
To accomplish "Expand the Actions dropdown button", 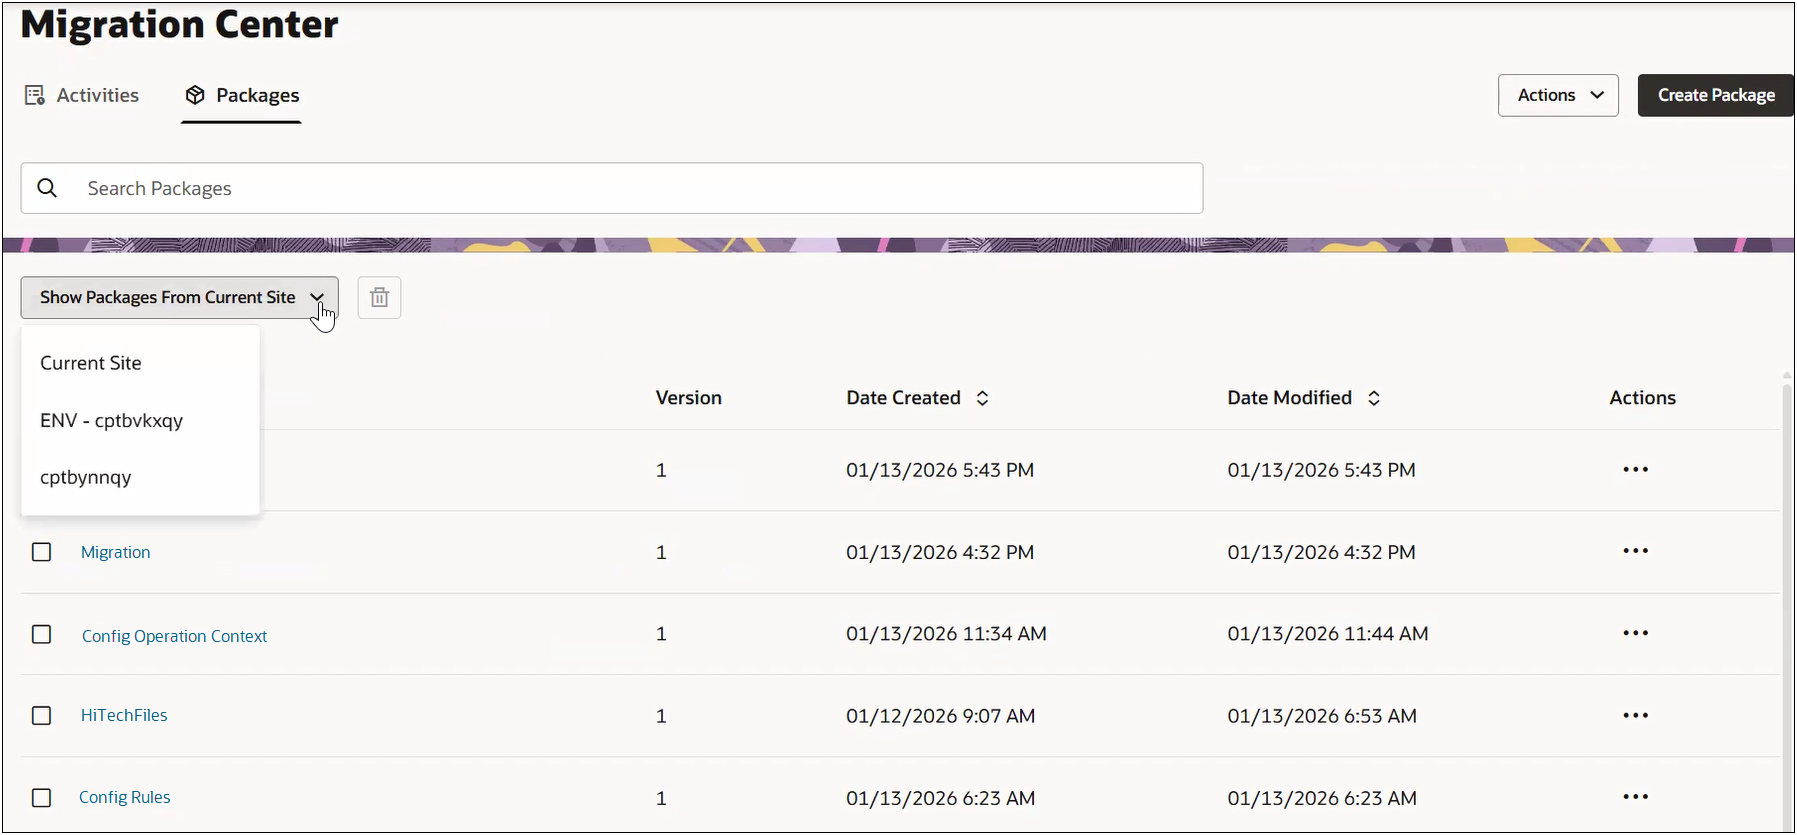I will (x=1558, y=95).
